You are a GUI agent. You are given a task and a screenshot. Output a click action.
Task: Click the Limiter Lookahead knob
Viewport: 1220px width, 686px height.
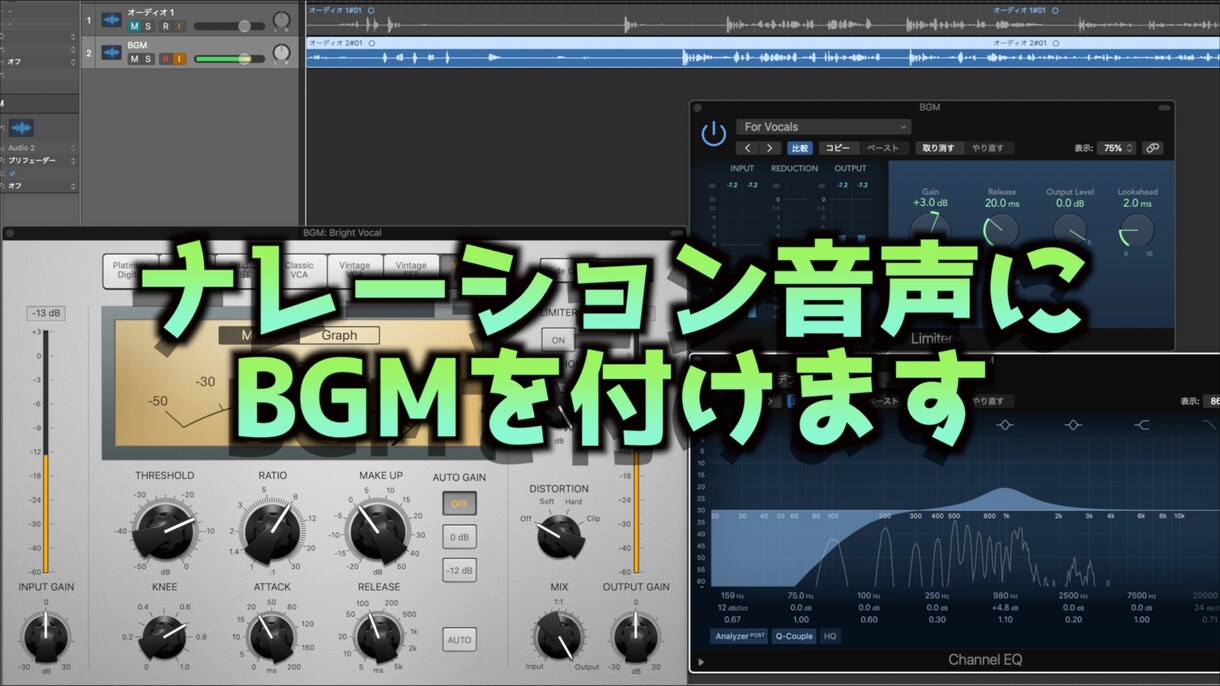pyautogui.click(x=1136, y=230)
